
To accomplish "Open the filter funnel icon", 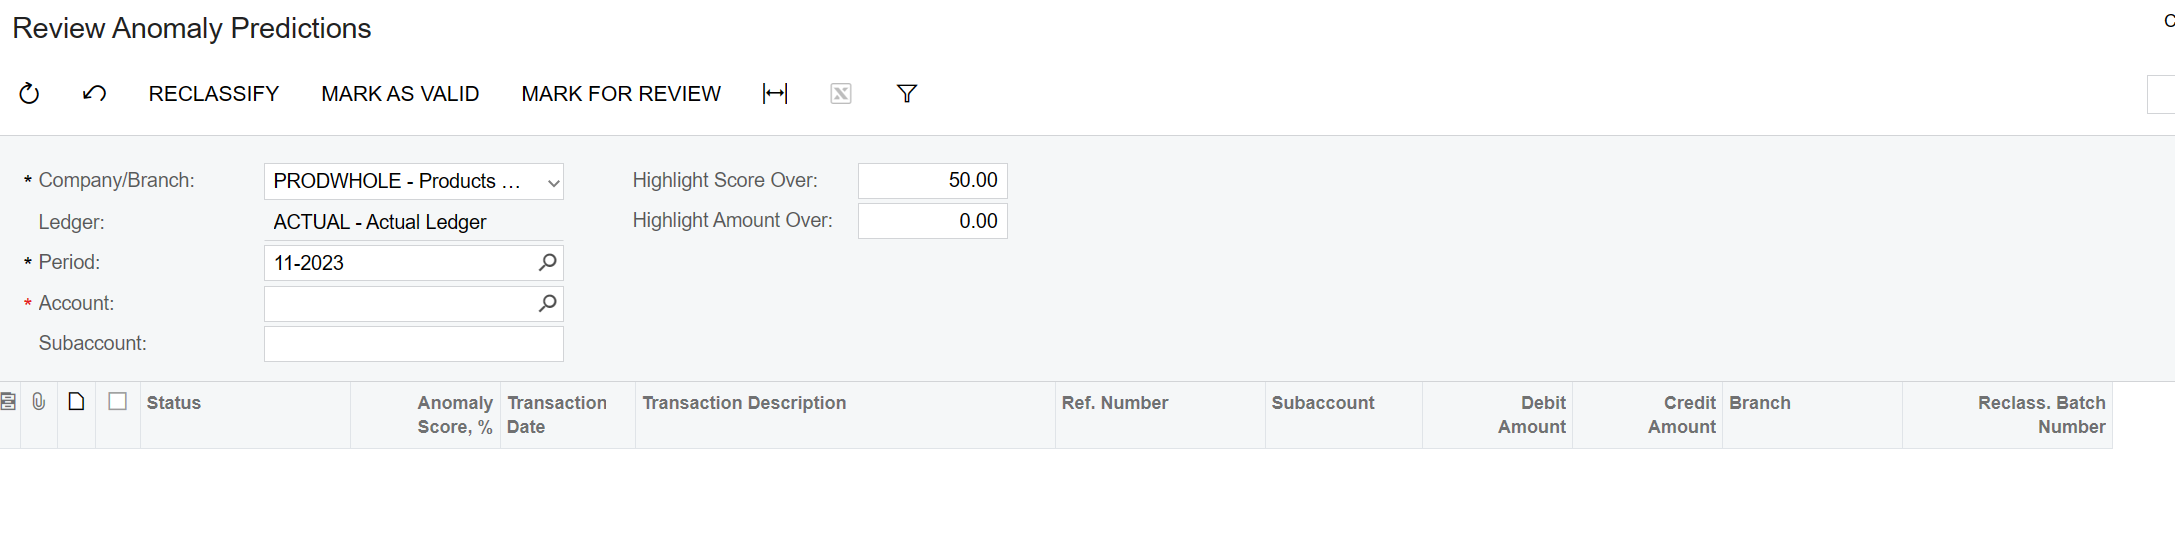I will (x=907, y=93).
